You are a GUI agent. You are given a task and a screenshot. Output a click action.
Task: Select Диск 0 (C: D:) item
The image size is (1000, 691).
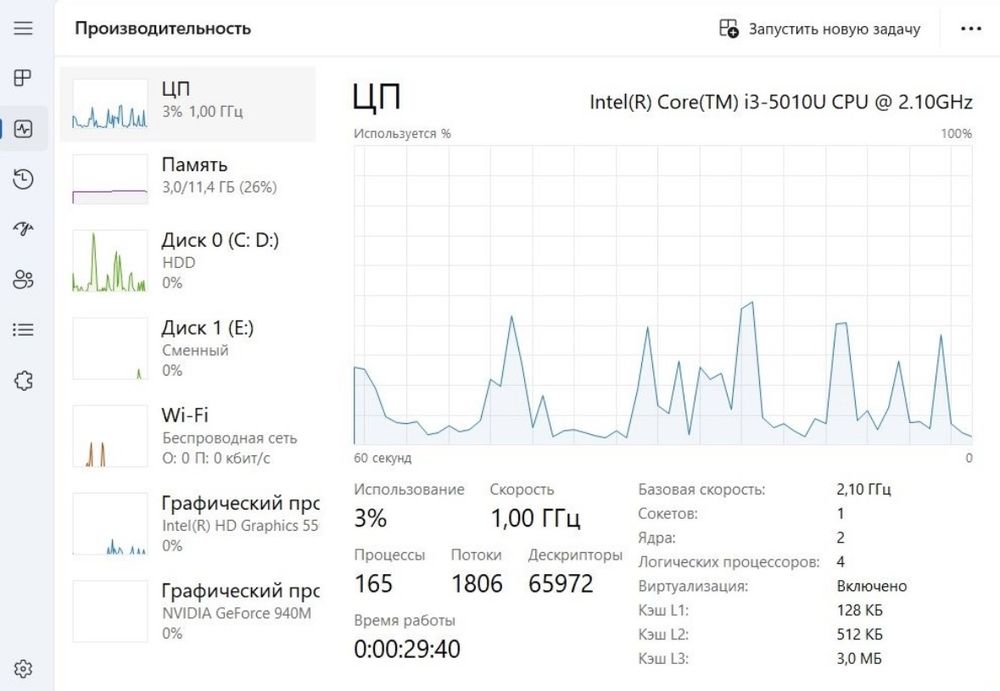point(188,261)
